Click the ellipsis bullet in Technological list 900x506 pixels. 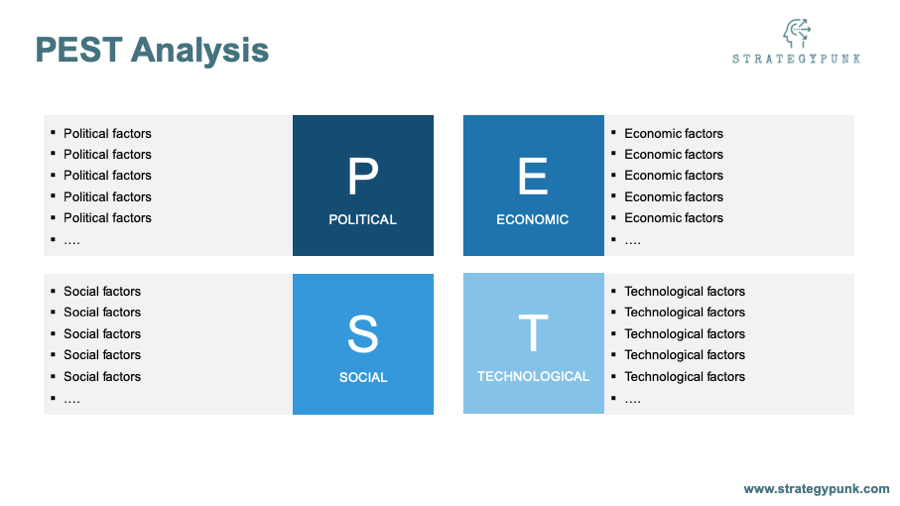633,399
